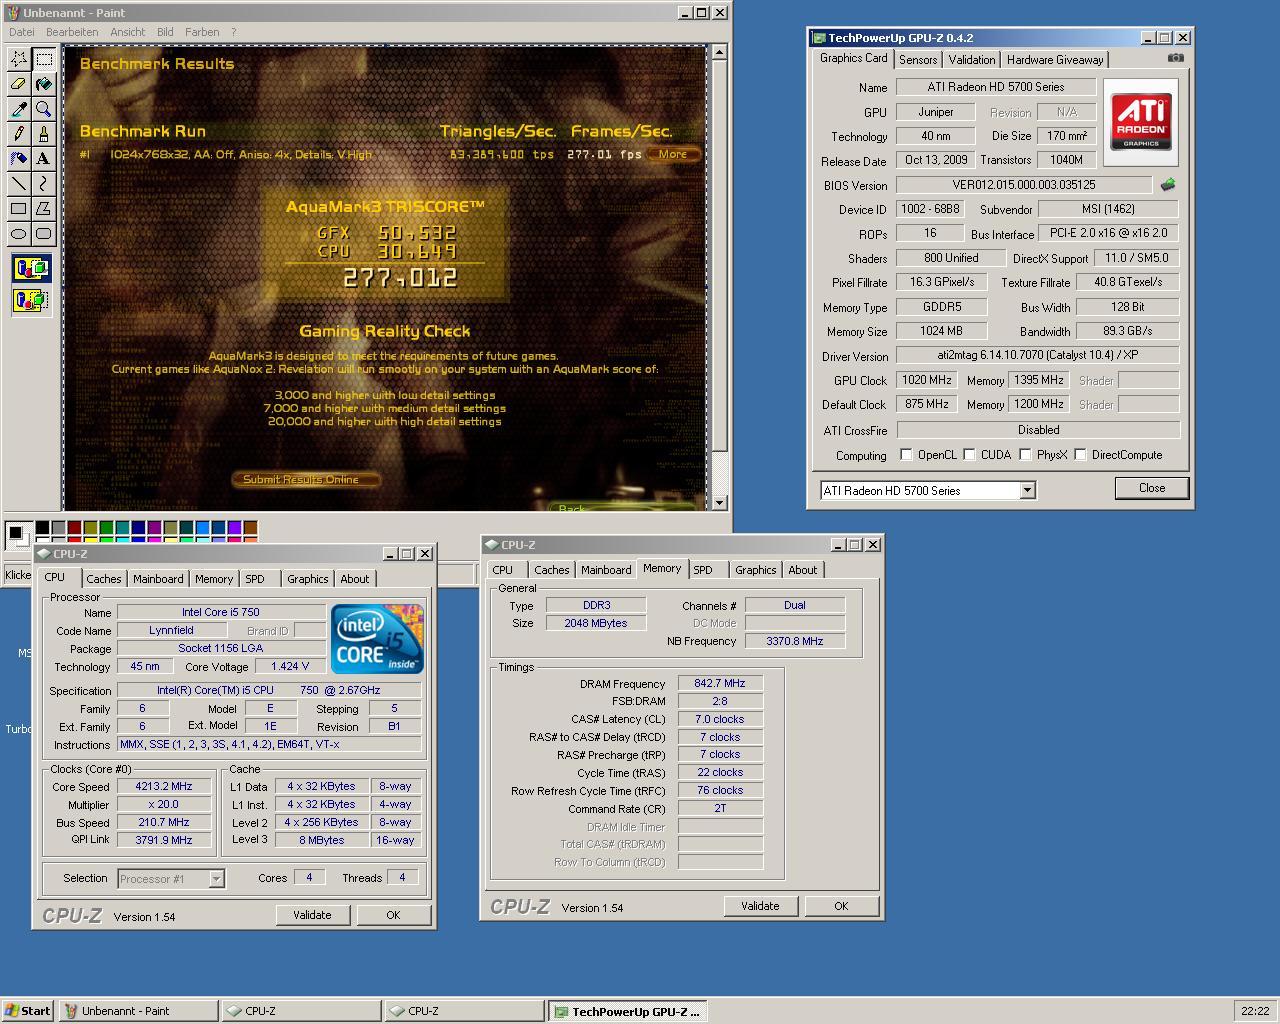Select the Polygon shape tool

click(x=43, y=208)
